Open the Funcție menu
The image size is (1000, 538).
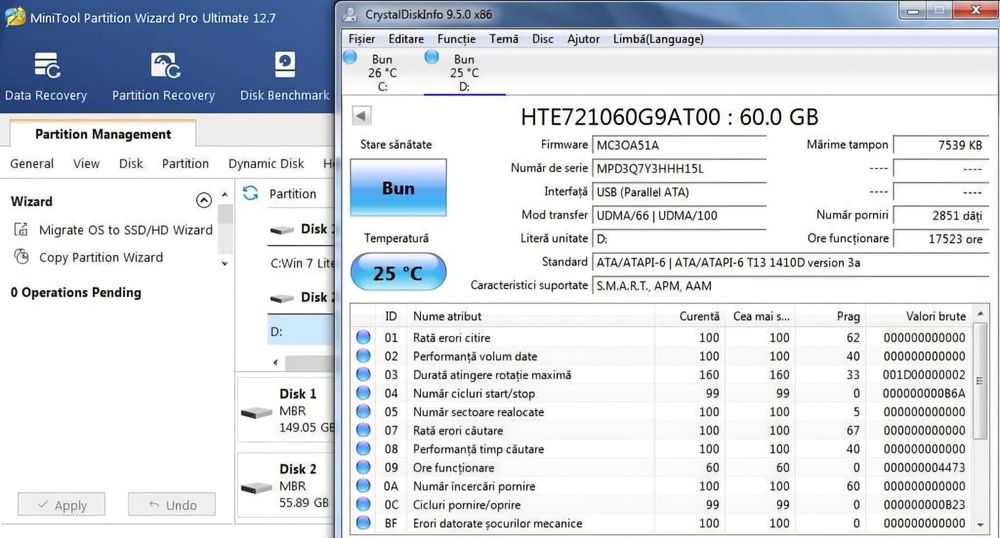456,39
